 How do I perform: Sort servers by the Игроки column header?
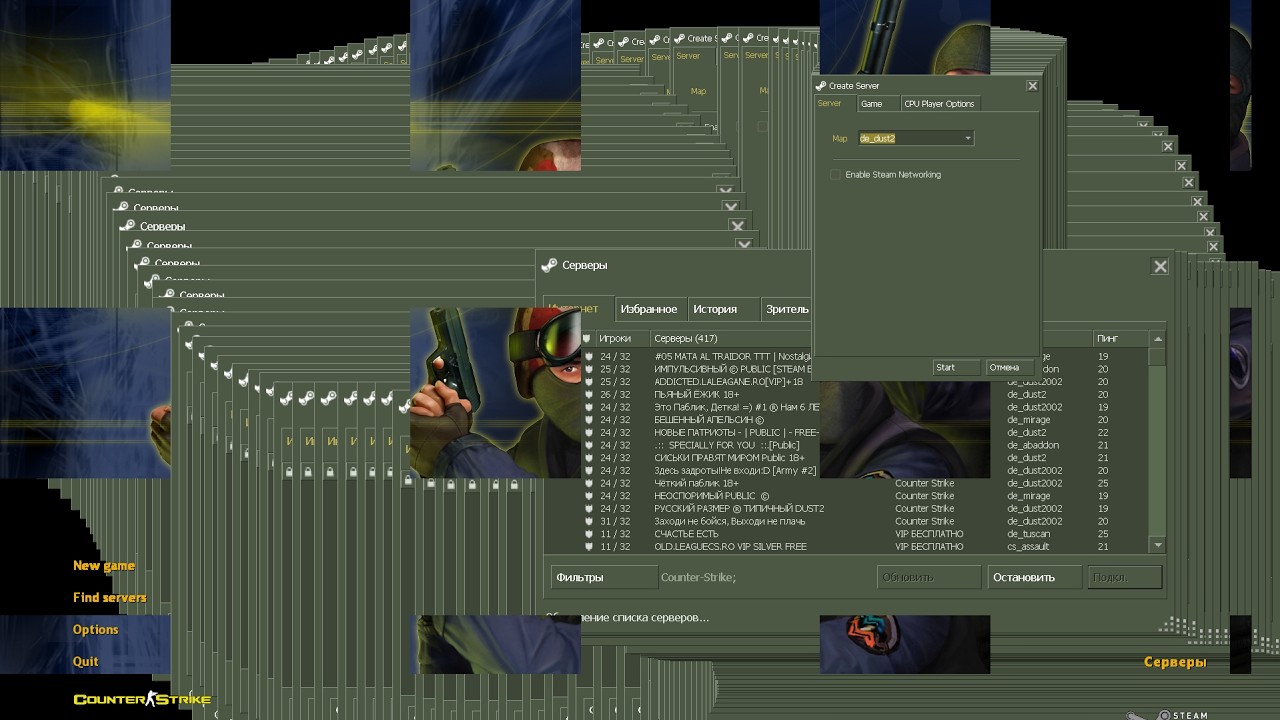623,339
